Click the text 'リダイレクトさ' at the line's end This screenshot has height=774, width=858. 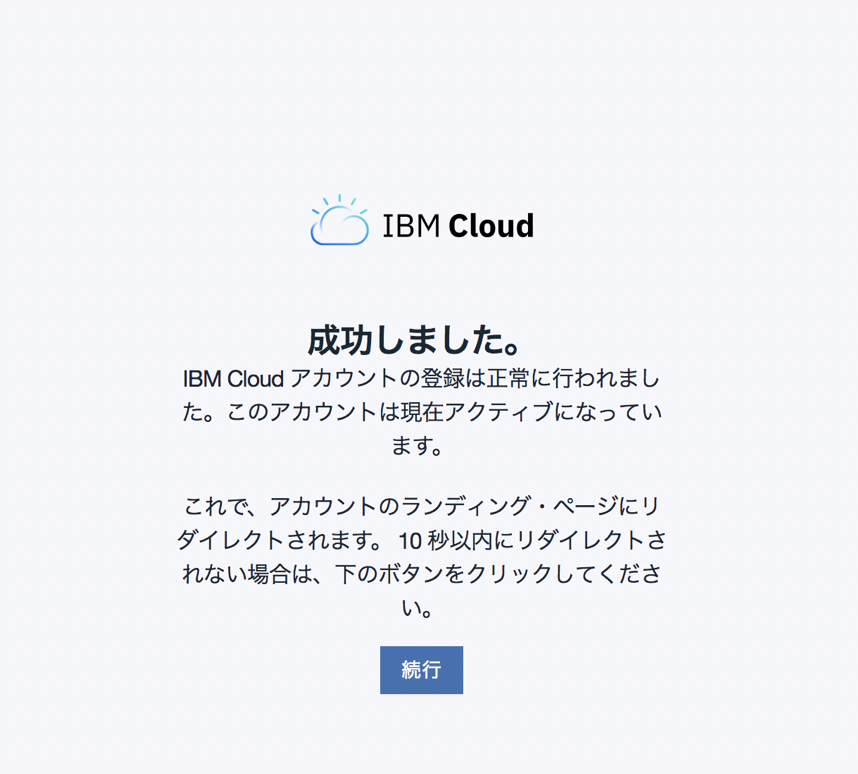[x=592, y=540]
